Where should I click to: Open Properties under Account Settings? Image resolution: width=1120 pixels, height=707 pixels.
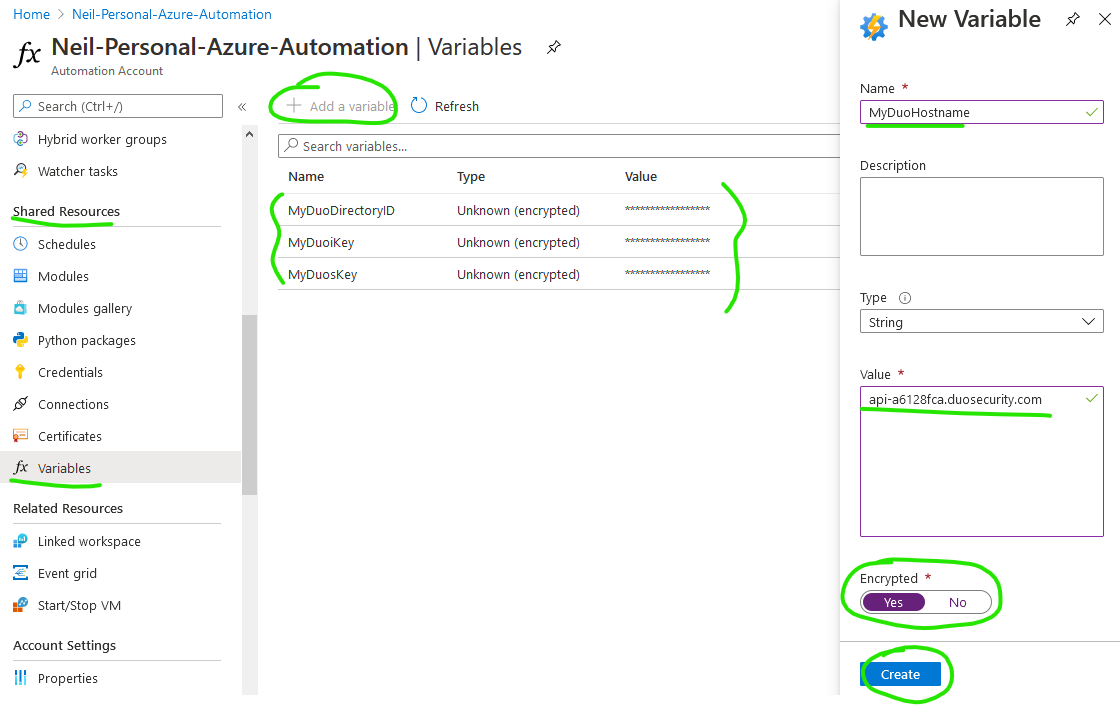[x=67, y=678]
